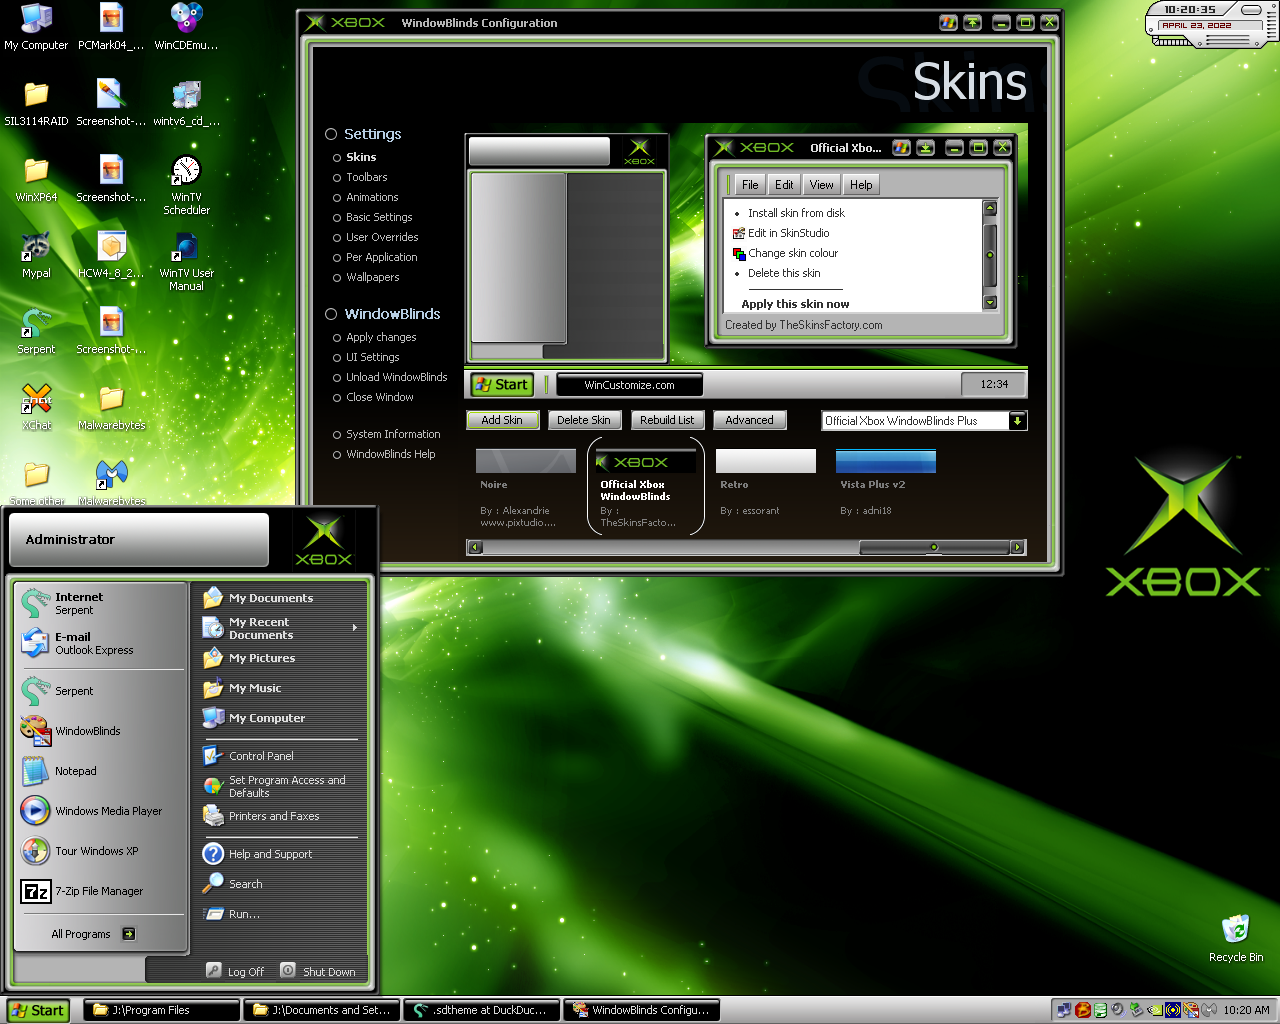Click the Add Skin button
Viewport: 1280px width, 1024px height.
[x=502, y=421]
